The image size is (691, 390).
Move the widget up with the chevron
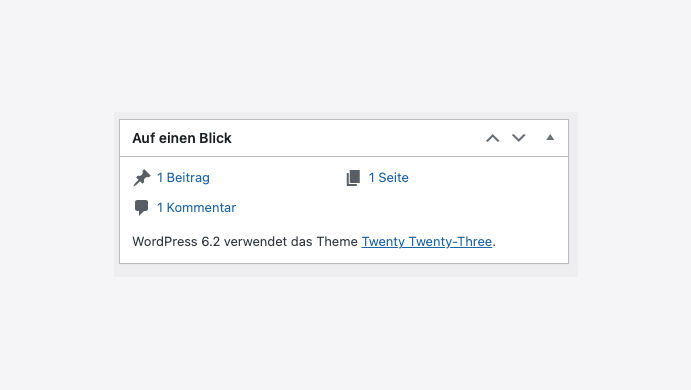pyautogui.click(x=493, y=138)
